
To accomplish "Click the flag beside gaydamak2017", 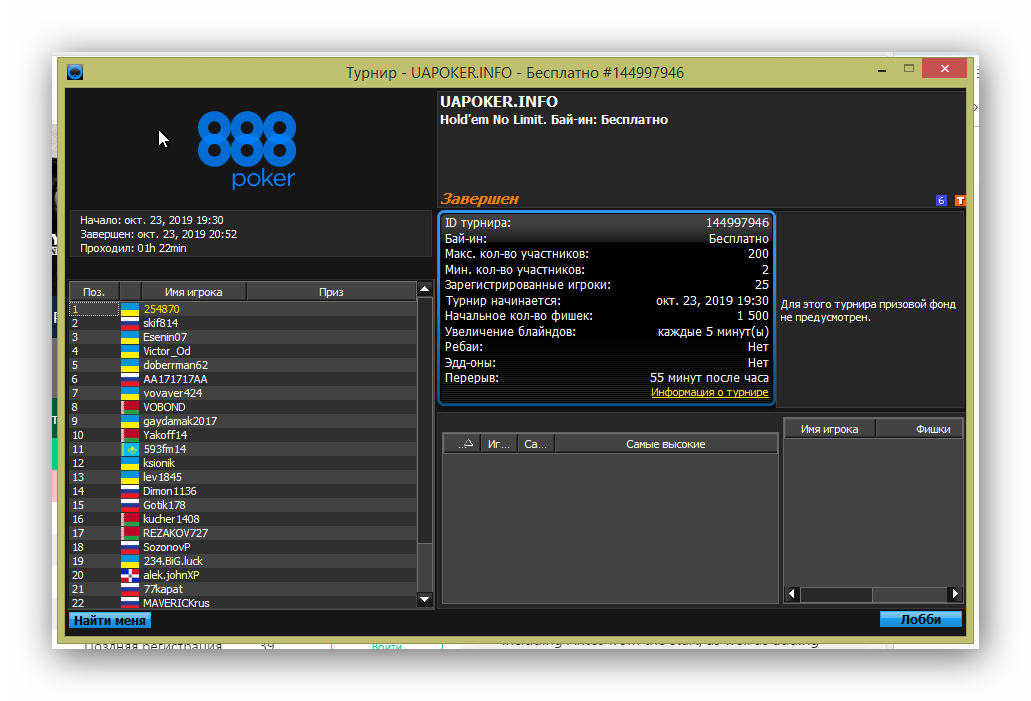I will 130,422.
